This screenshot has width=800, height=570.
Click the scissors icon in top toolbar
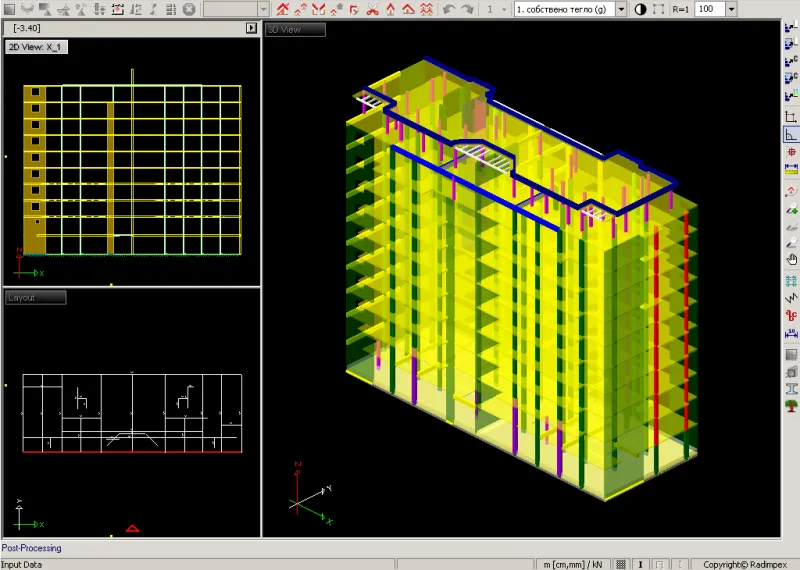[x=372, y=9]
